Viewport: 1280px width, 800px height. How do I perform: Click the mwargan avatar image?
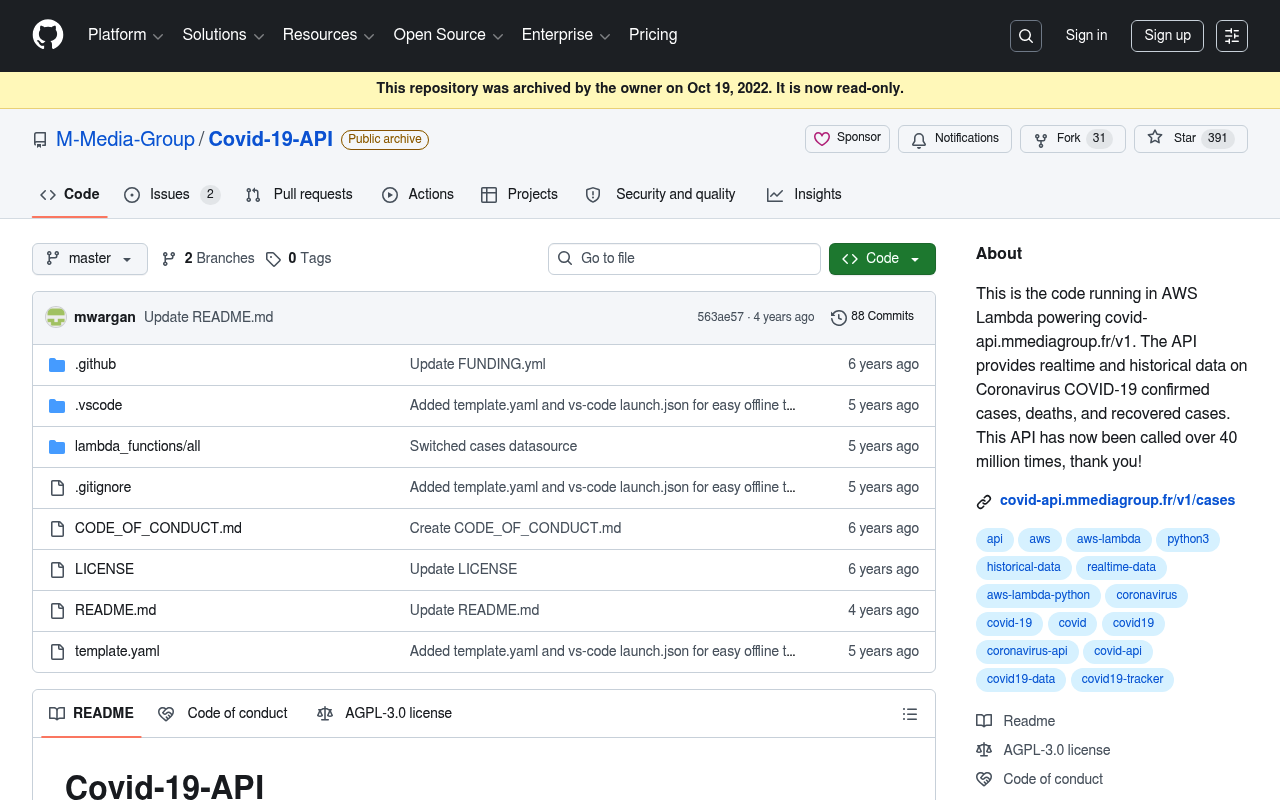point(56,317)
